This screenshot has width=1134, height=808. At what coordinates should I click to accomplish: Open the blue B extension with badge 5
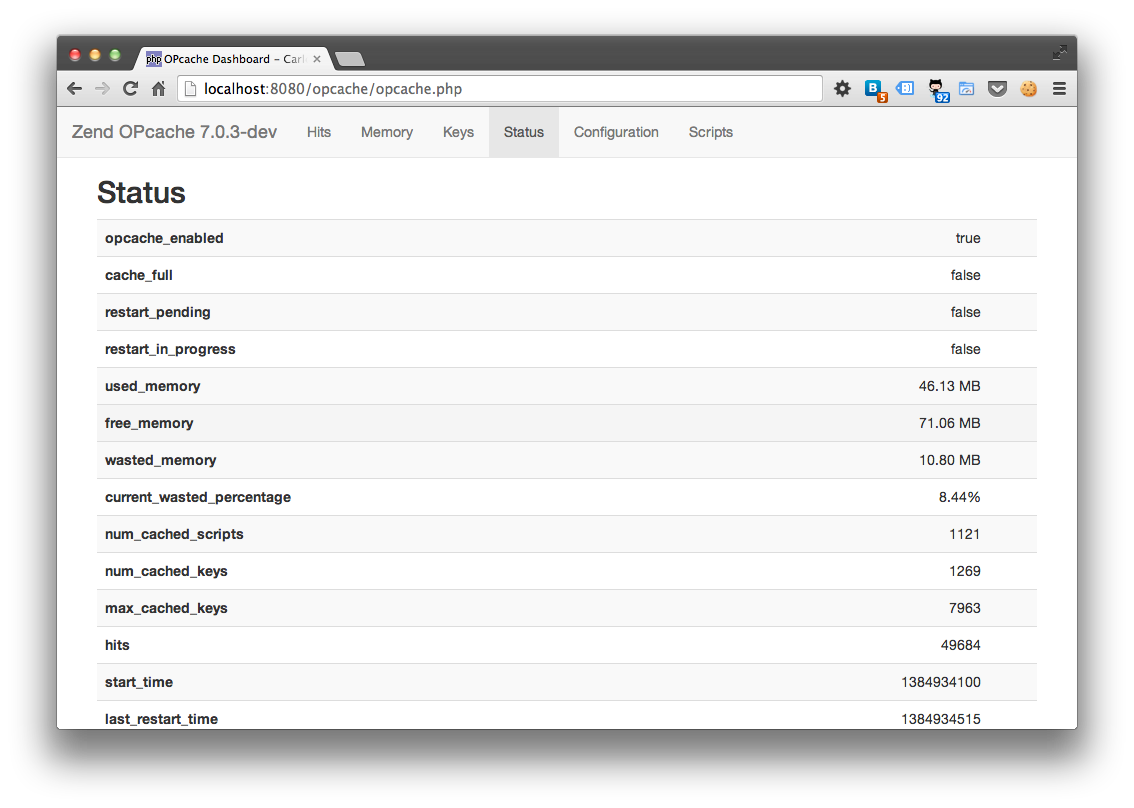[x=875, y=90]
